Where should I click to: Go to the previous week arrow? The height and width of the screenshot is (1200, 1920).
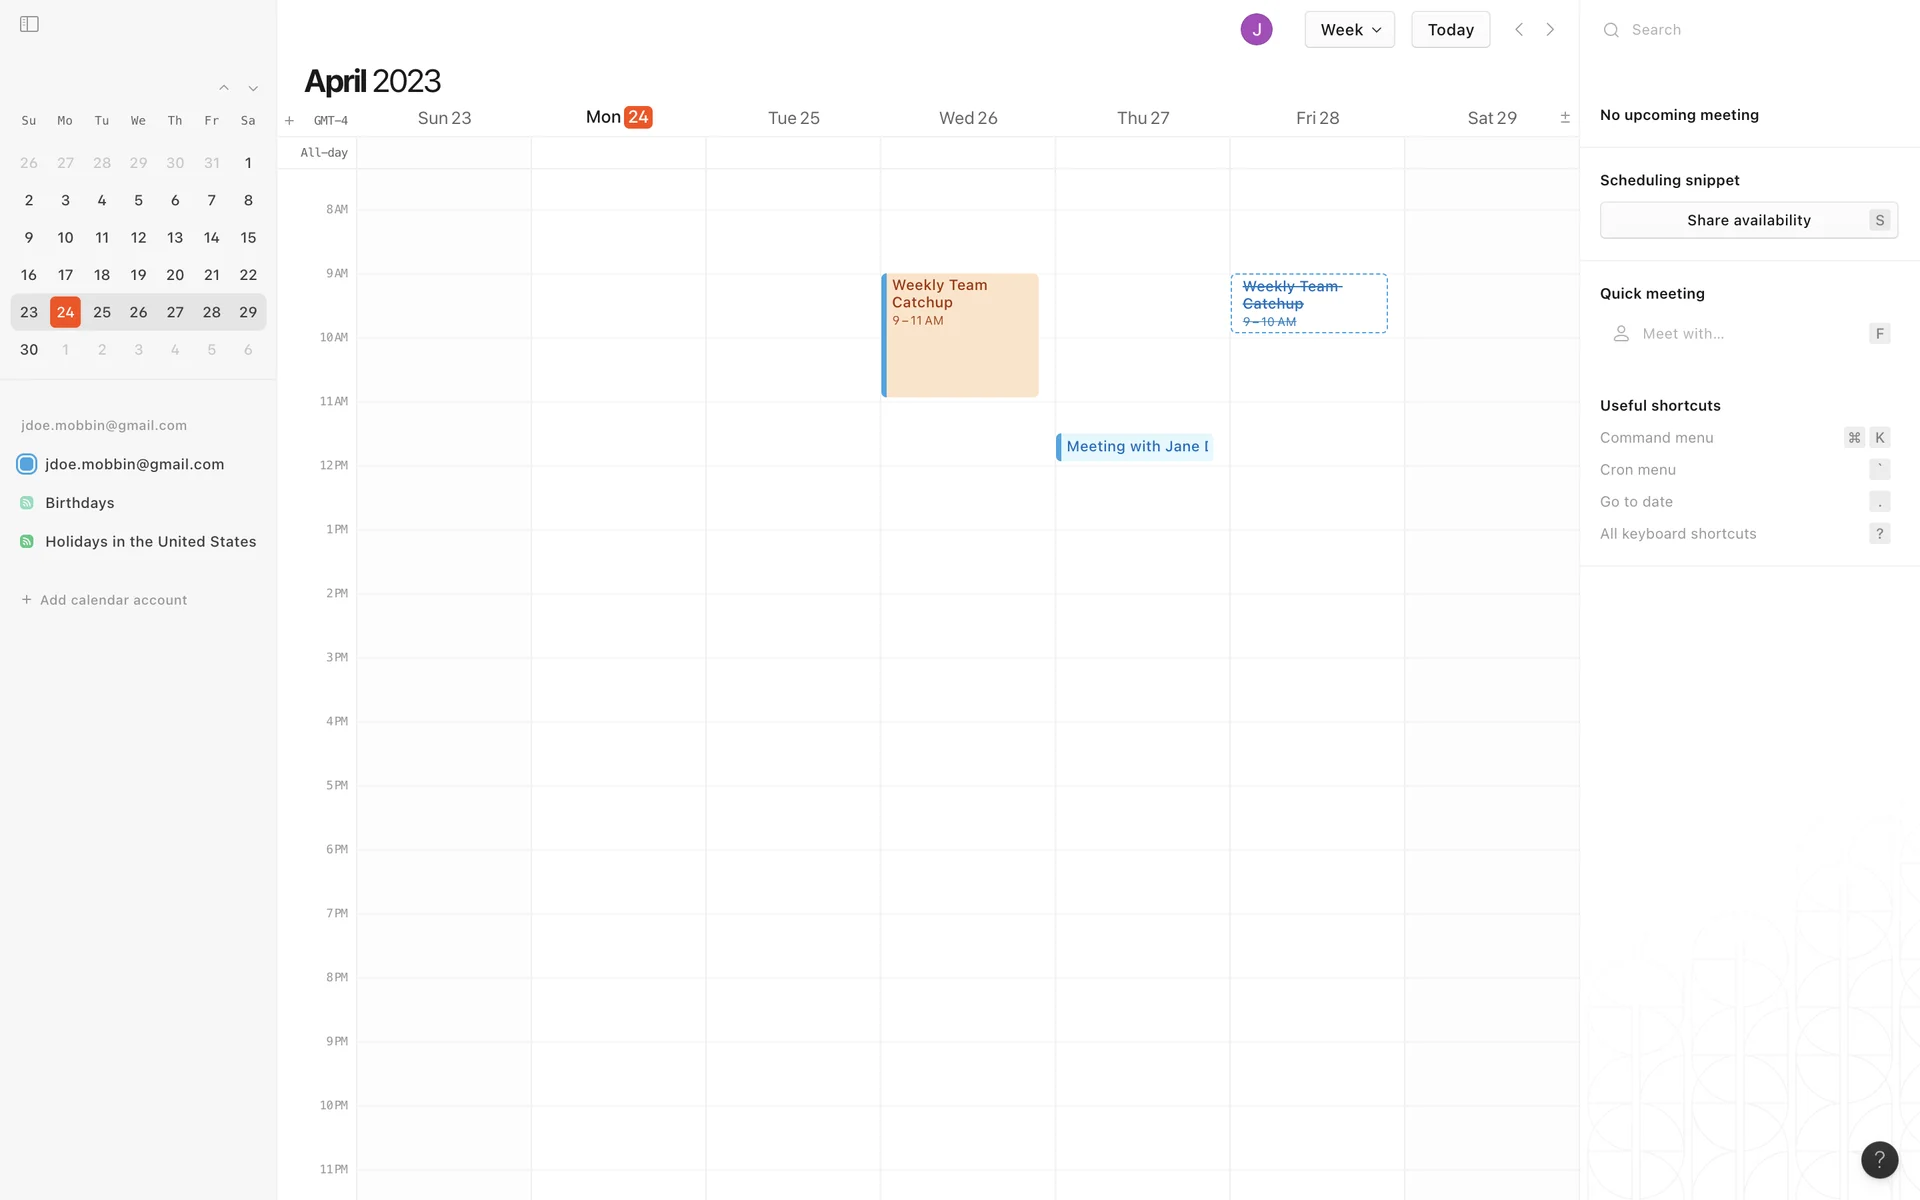(x=1519, y=29)
